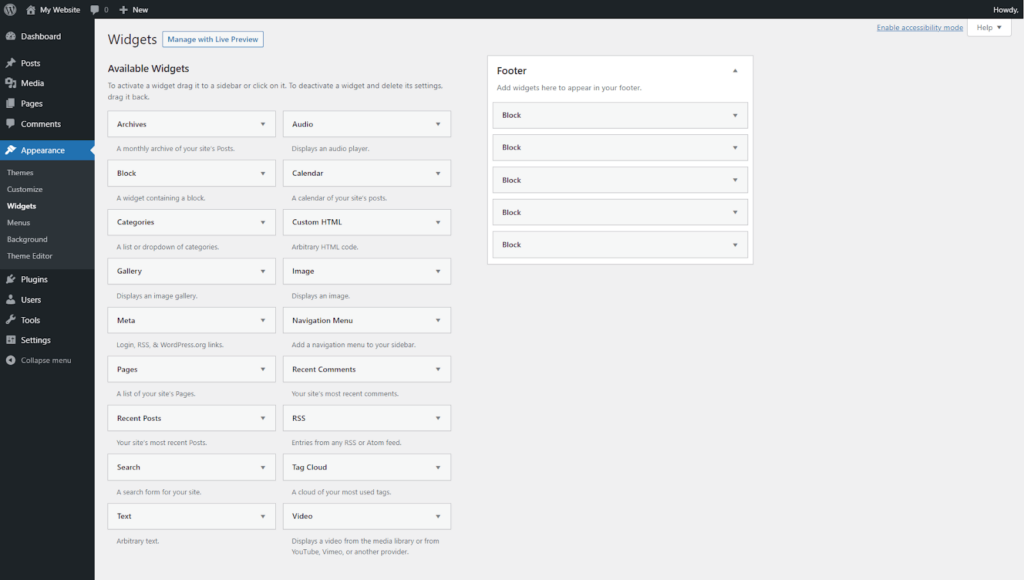Click the Media icon in sidebar
Screen dimensions: 1024x580
pyautogui.click(x=10, y=83)
